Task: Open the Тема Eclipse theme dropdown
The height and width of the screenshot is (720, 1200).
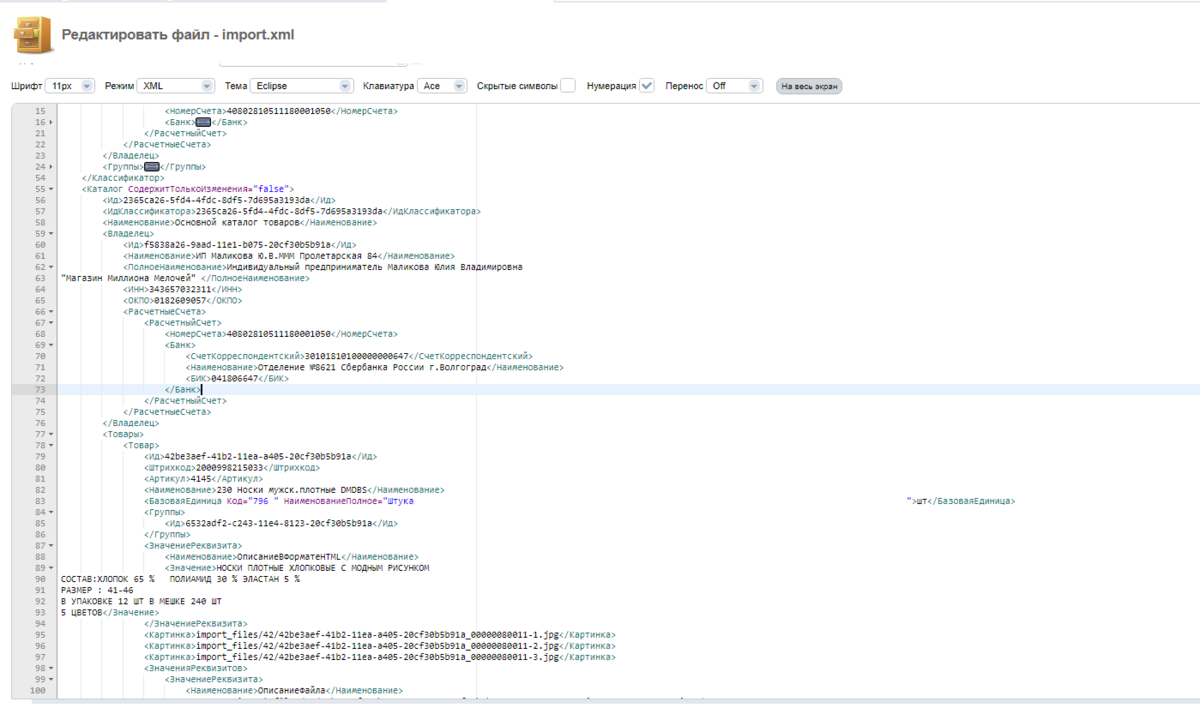Action: 302,86
